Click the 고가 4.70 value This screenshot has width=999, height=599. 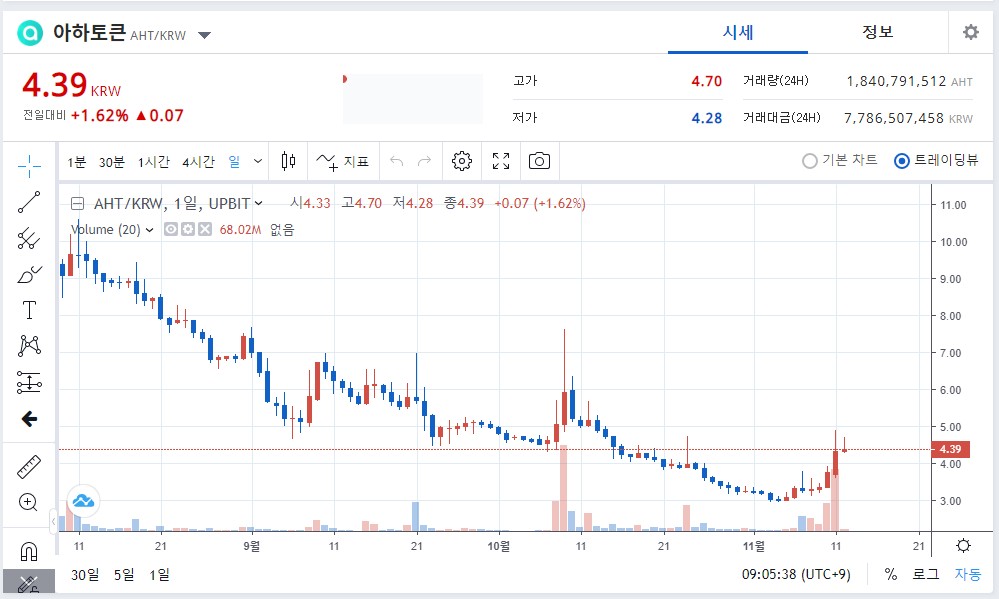[707, 81]
